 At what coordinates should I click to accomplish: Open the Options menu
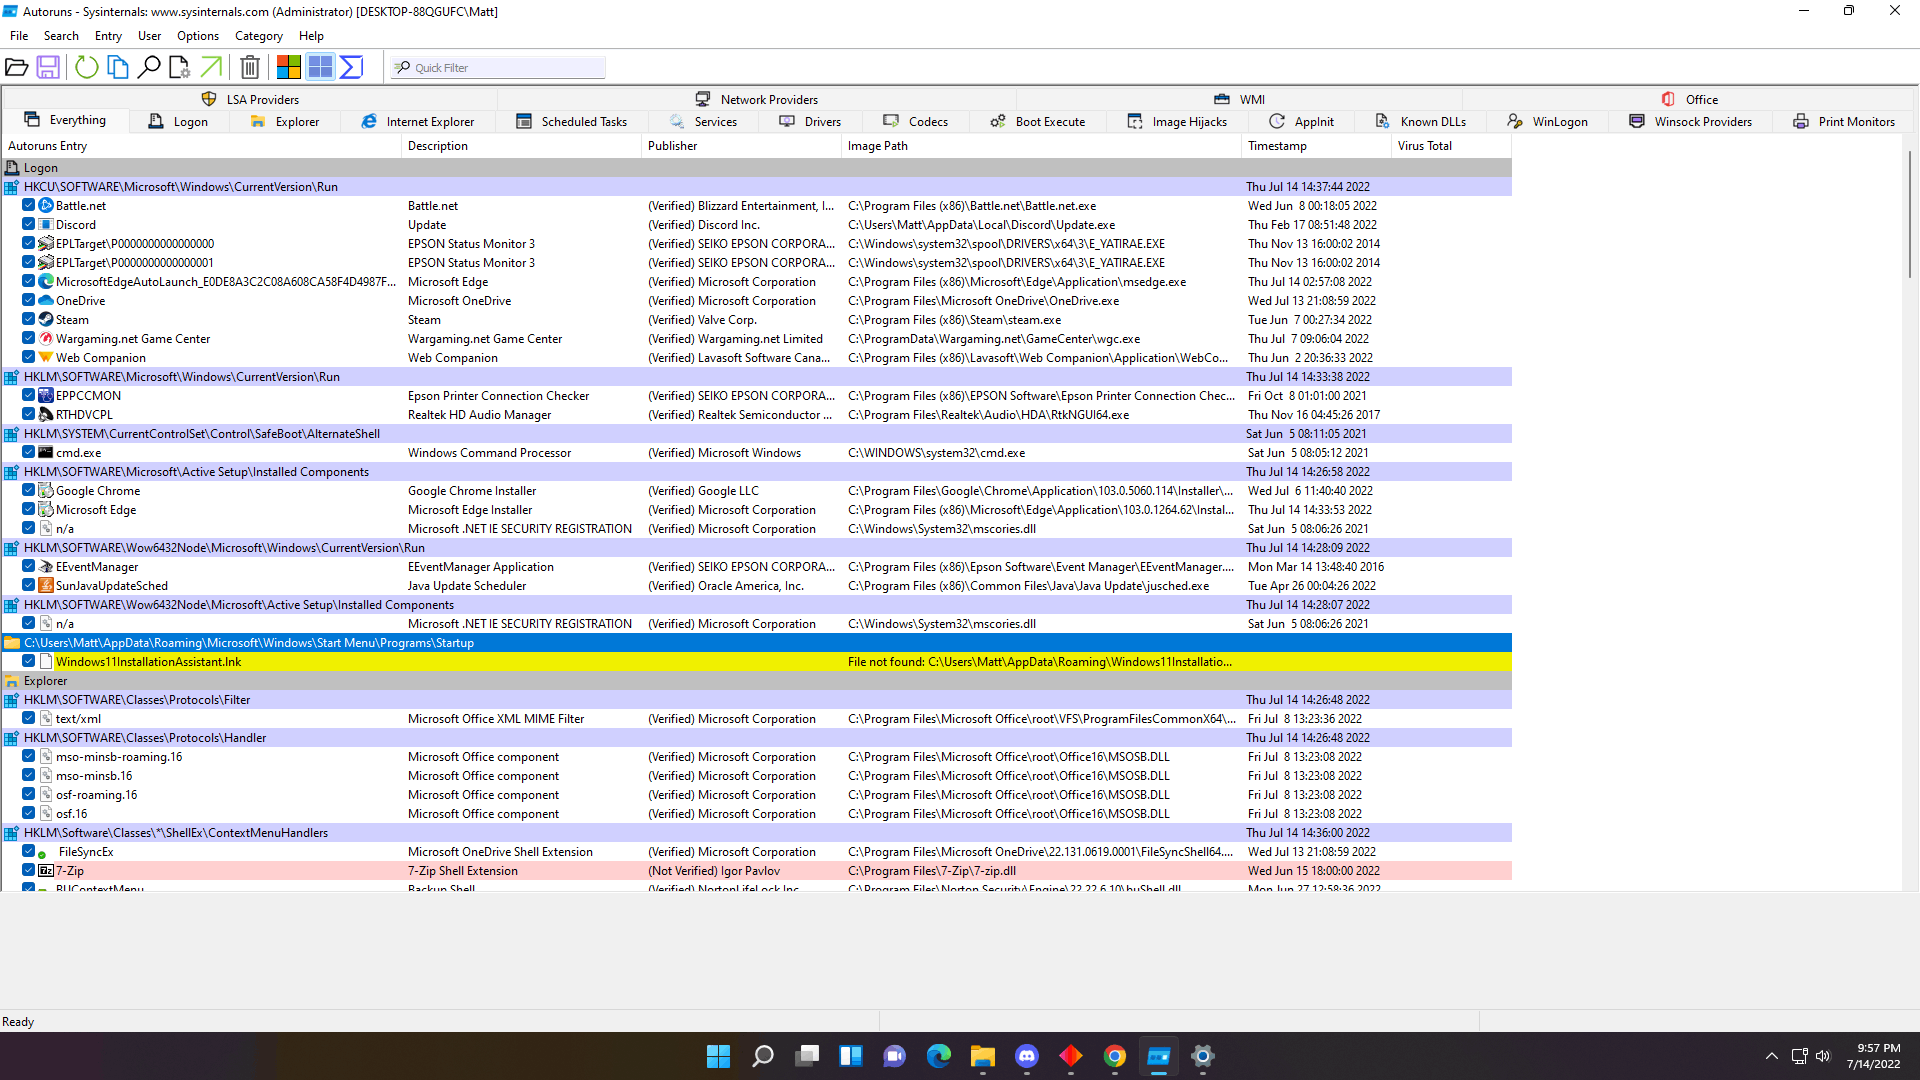point(197,36)
